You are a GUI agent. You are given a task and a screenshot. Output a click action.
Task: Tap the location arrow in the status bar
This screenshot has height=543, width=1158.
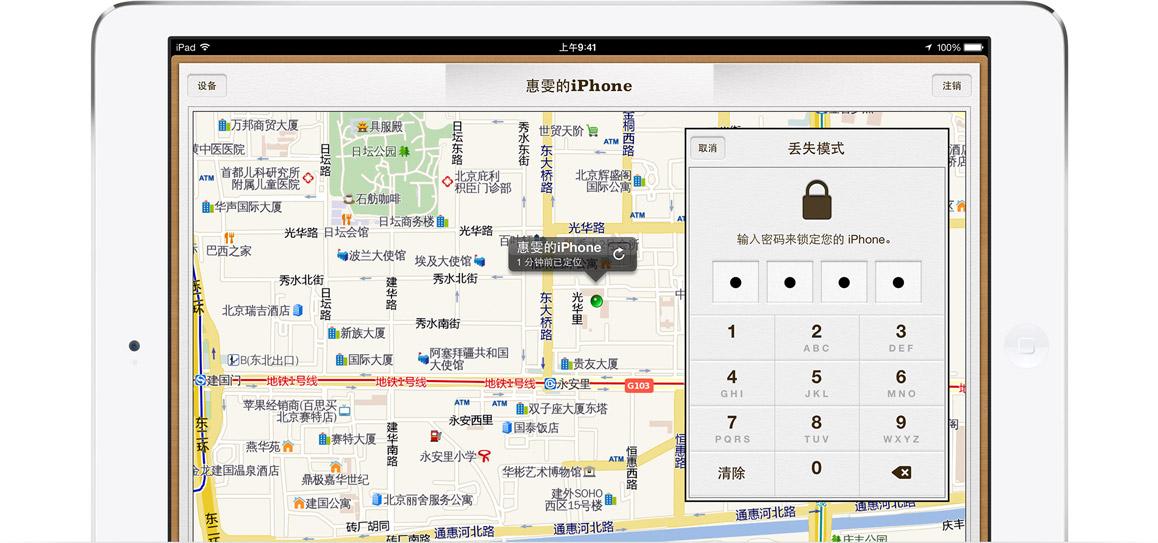point(928,47)
